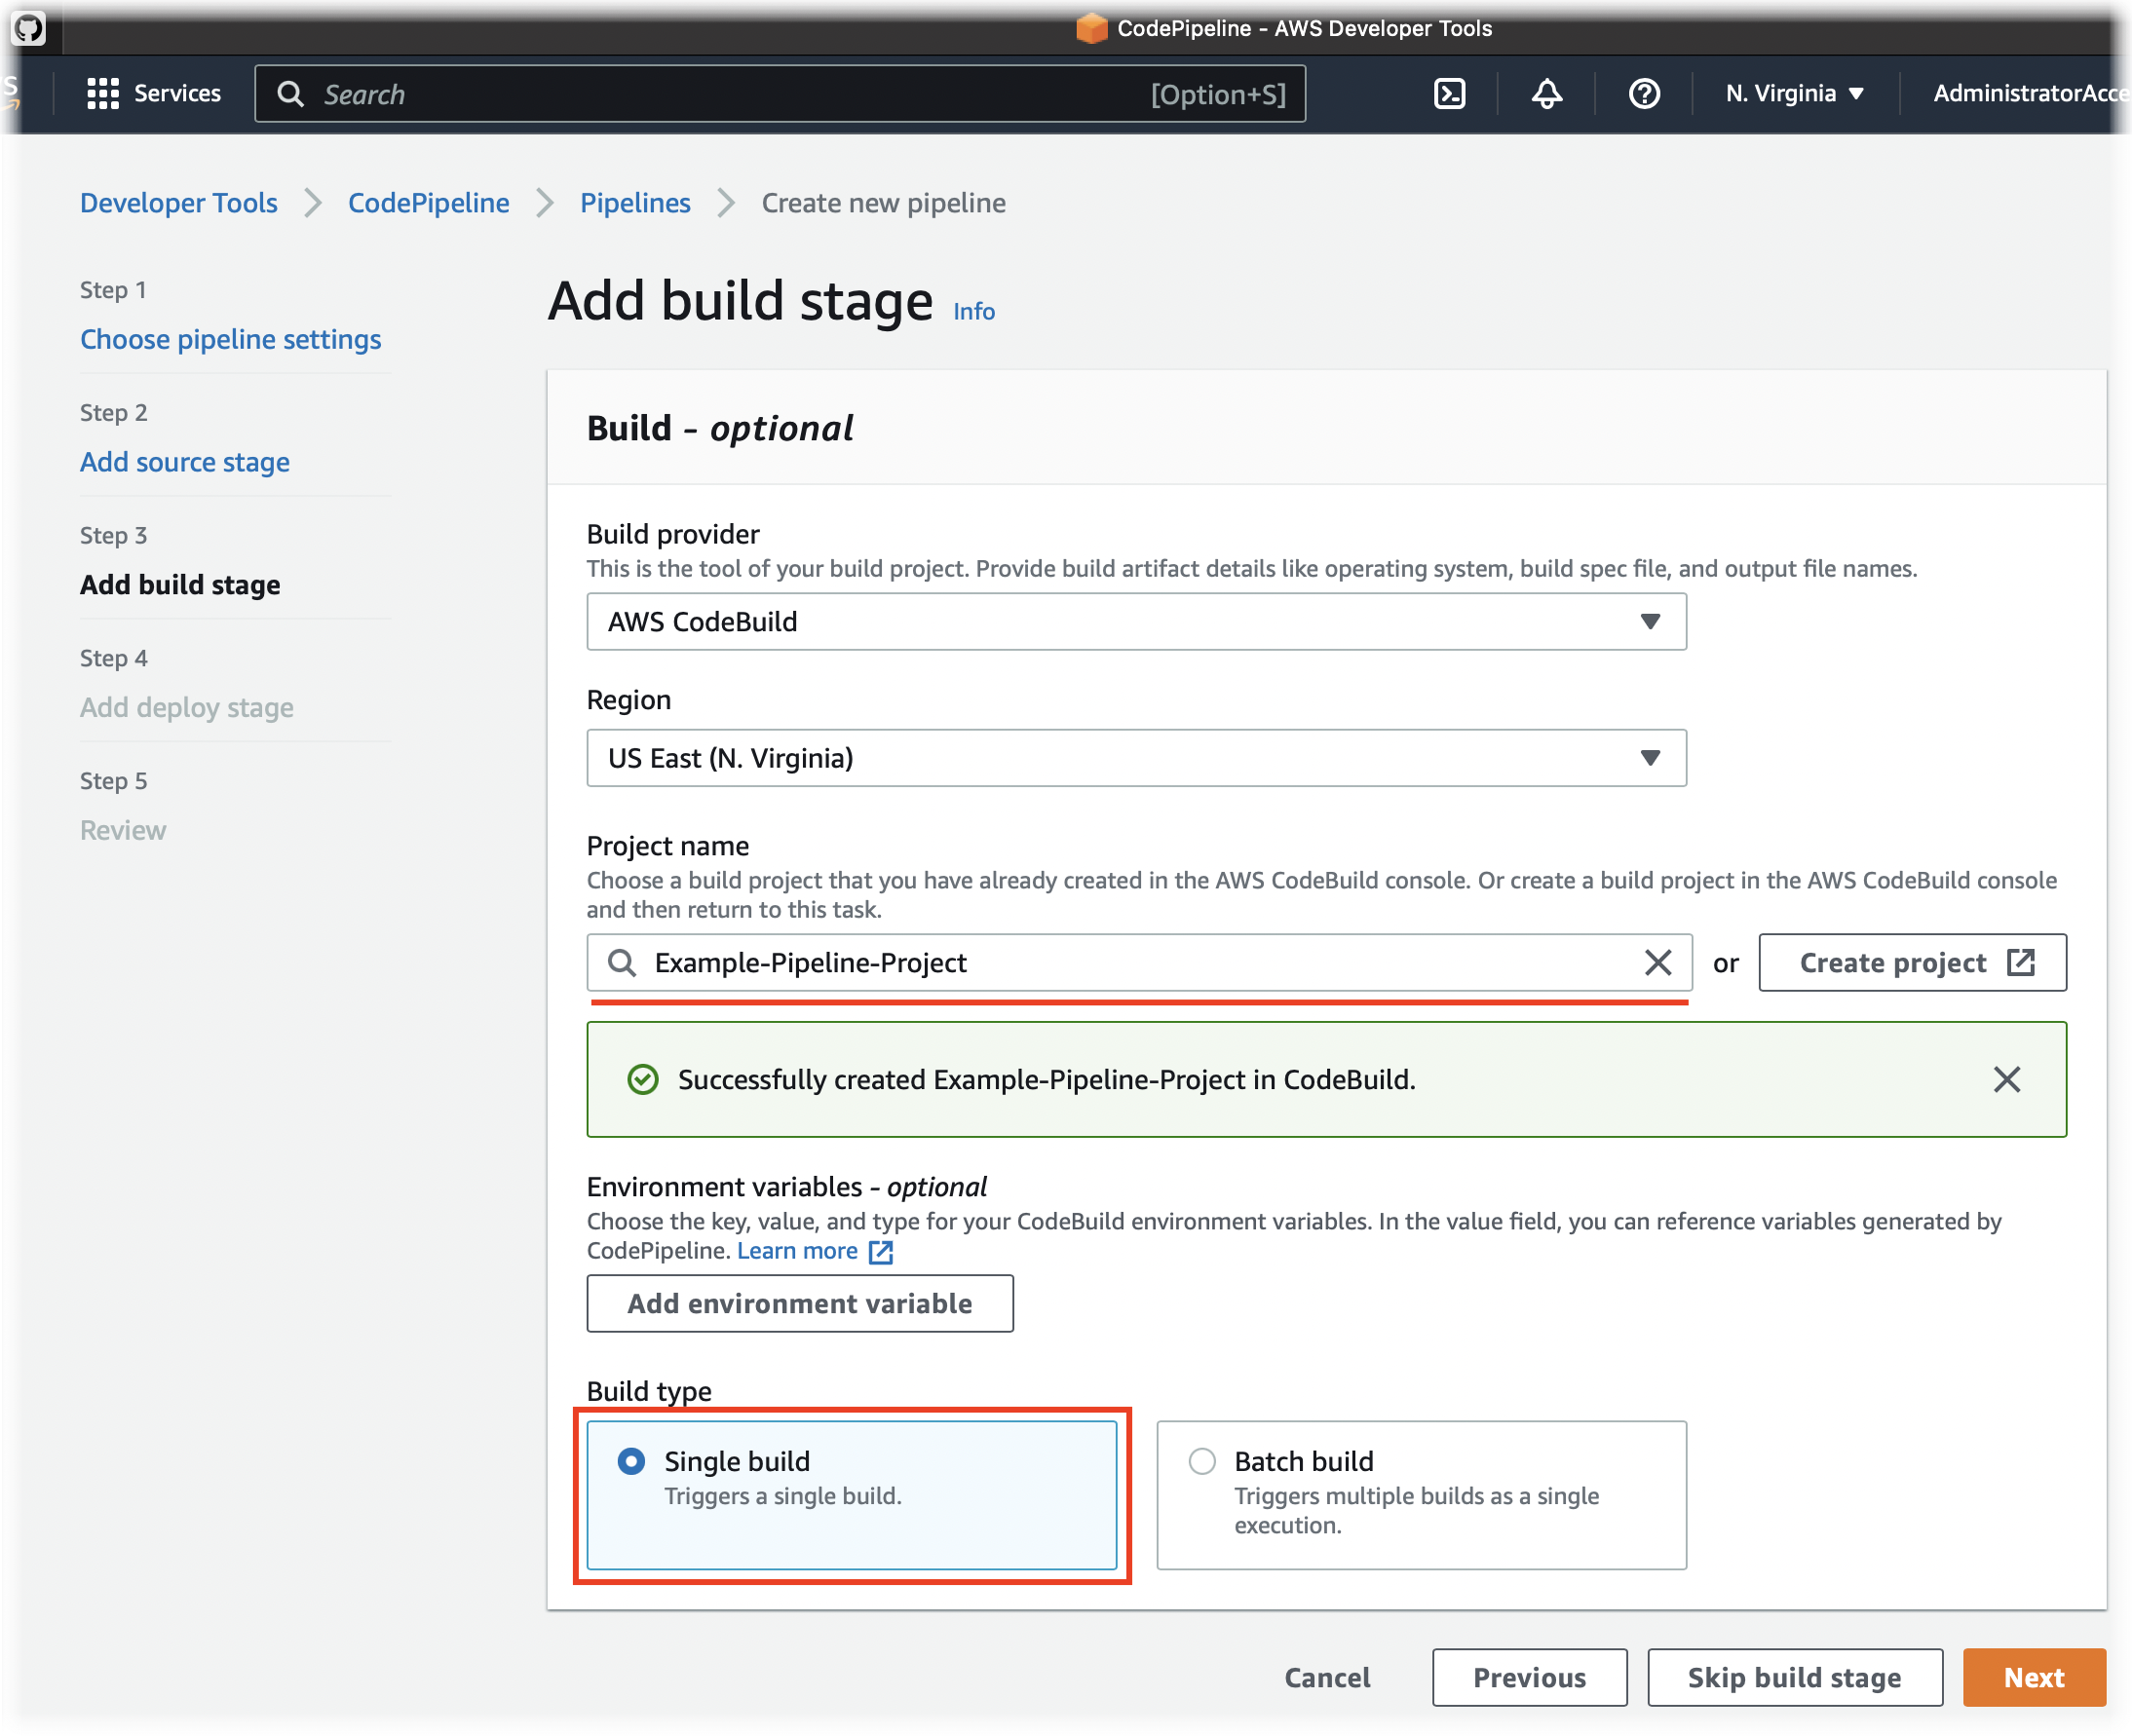Viewport: 2132px width, 1736px height.
Task: Click Step 5 Review
Action: click(x=123, y=830)
